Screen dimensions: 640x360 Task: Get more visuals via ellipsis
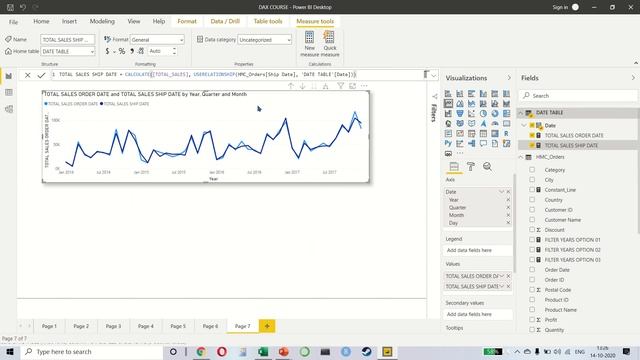point(460,153)
